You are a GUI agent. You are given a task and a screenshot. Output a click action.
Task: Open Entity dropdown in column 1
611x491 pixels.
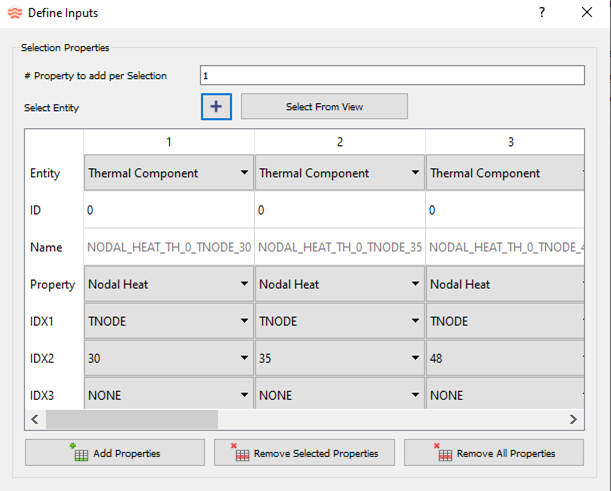coord(168,173)
